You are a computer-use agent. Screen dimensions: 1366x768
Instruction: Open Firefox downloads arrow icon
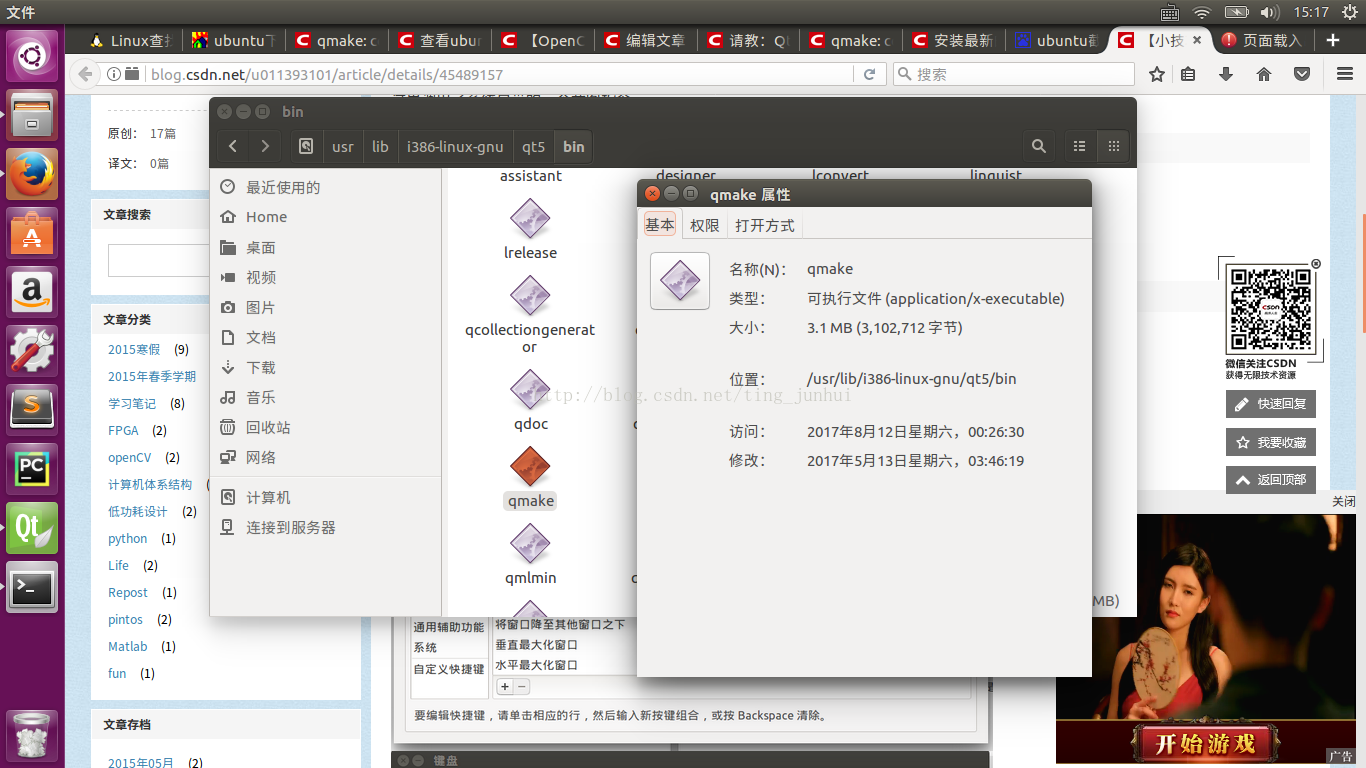(x=1226, y=74)
